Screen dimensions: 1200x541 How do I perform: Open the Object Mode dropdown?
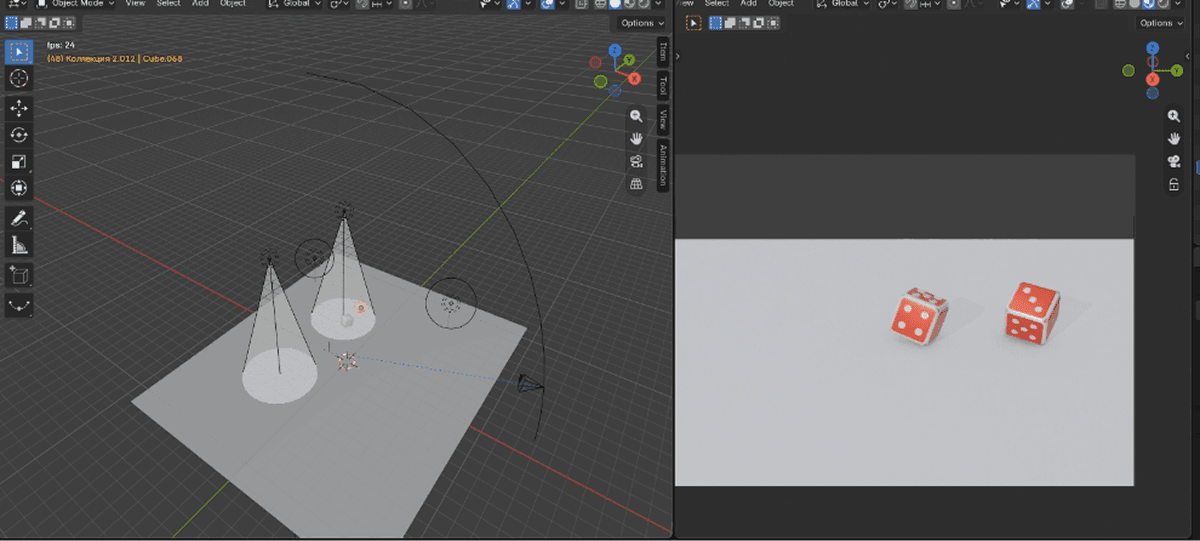(x=75, y=4)
